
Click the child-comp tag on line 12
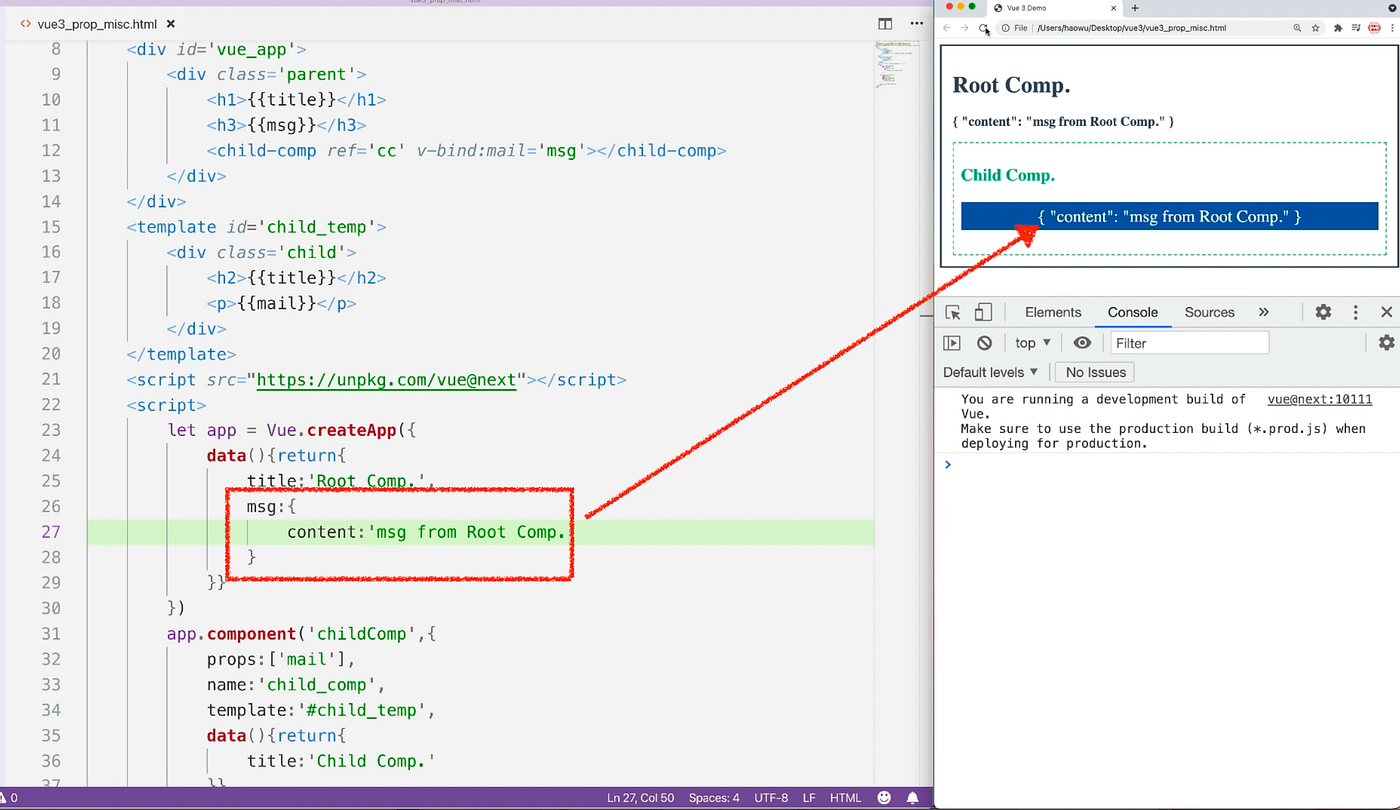coord(466,150)
